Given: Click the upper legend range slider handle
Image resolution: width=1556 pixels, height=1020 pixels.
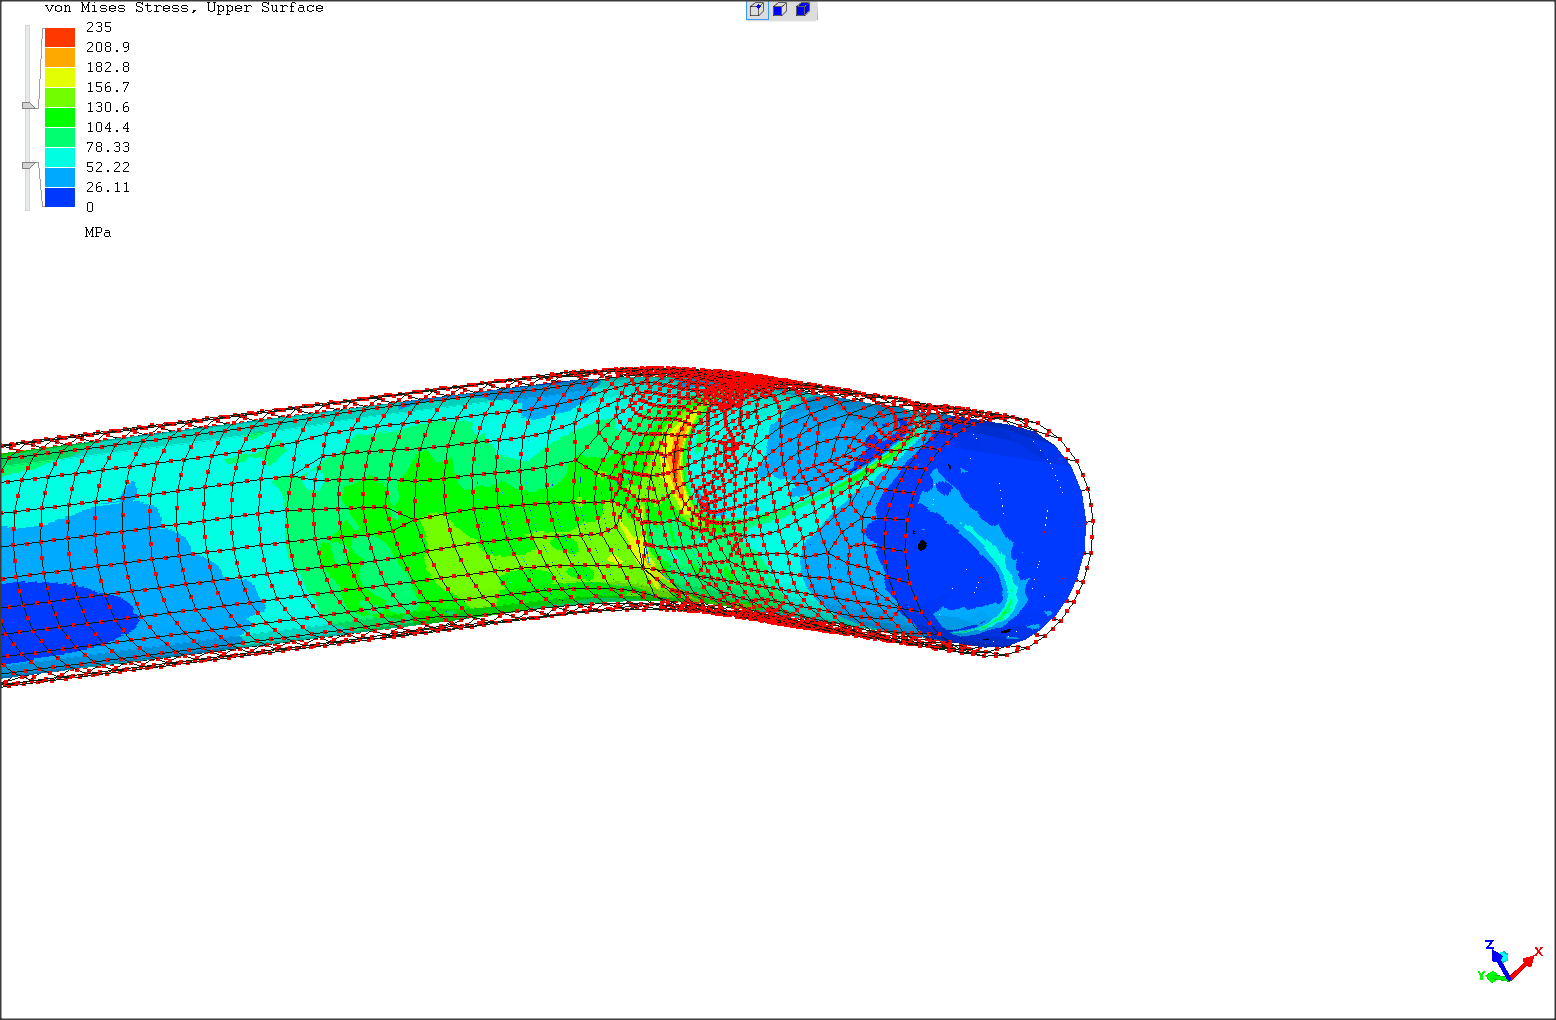Looking at the screenshot, I should pyautogui.click(x=29, y=105).
